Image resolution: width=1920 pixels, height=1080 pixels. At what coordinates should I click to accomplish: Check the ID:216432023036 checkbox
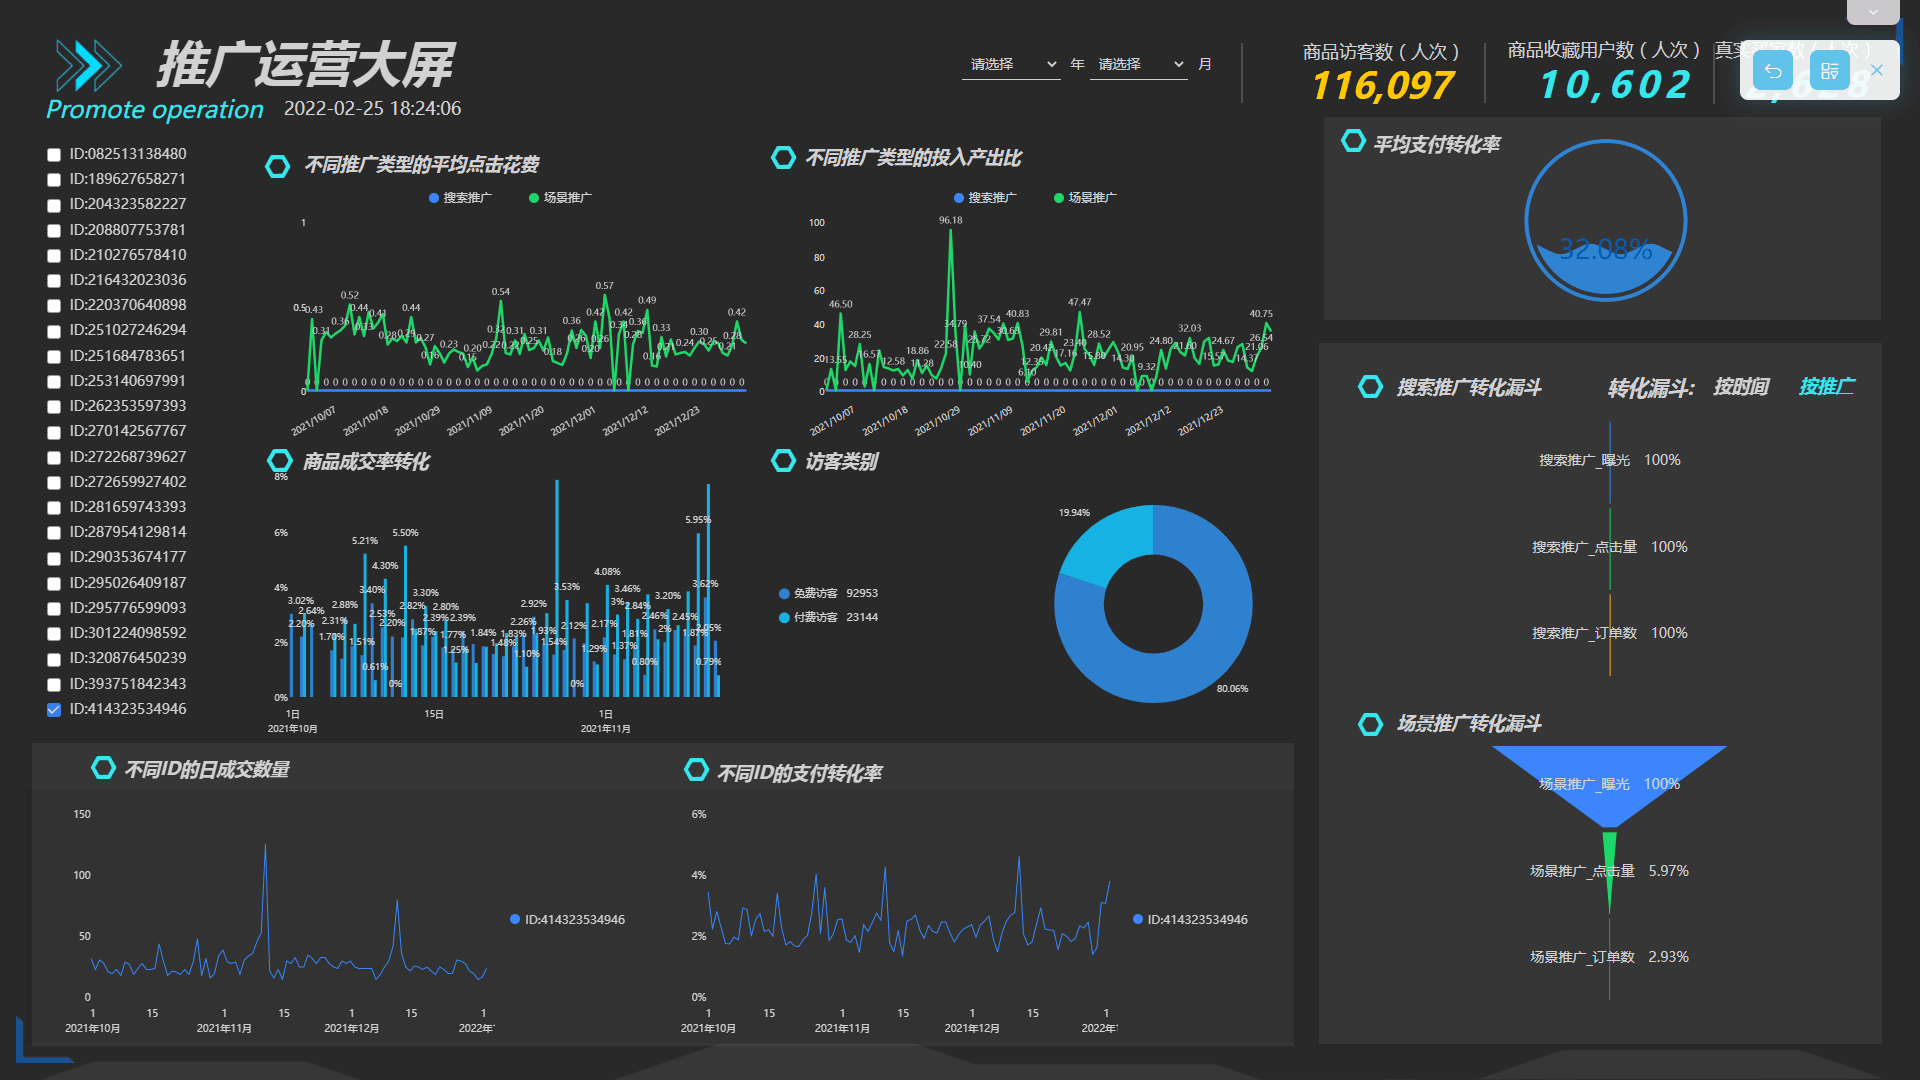(54, 281)
